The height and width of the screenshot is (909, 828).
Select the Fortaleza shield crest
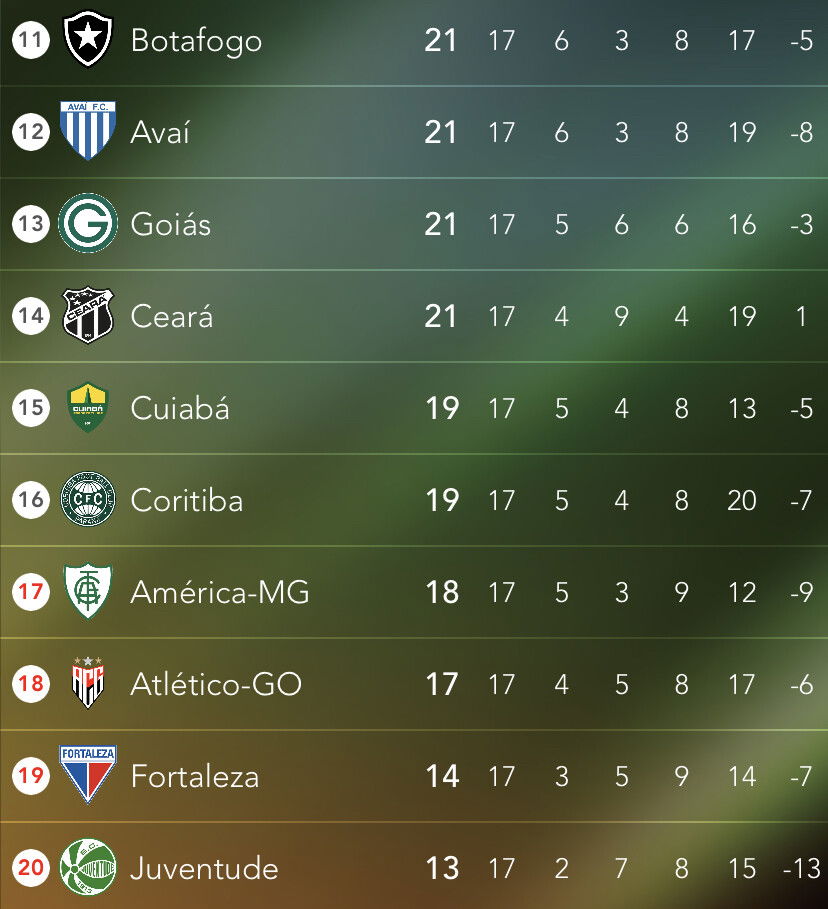(x=88, y=775)
